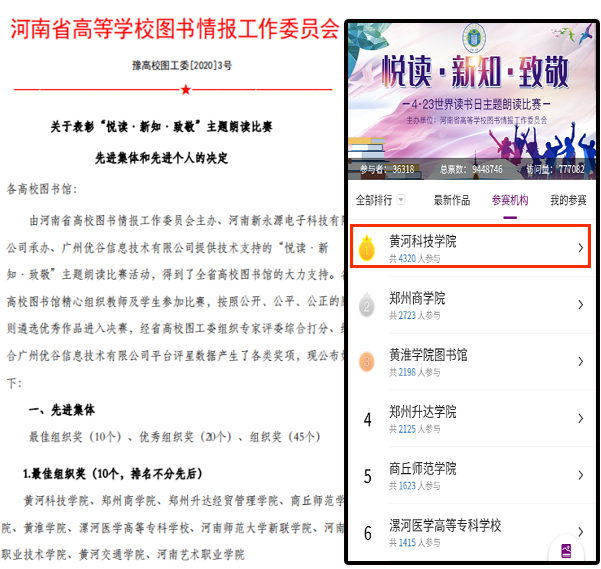Click the bronze third-place medal icon
Image resolution: width=601 pixels, height=569 pixels.
click(x=367, y=361)
